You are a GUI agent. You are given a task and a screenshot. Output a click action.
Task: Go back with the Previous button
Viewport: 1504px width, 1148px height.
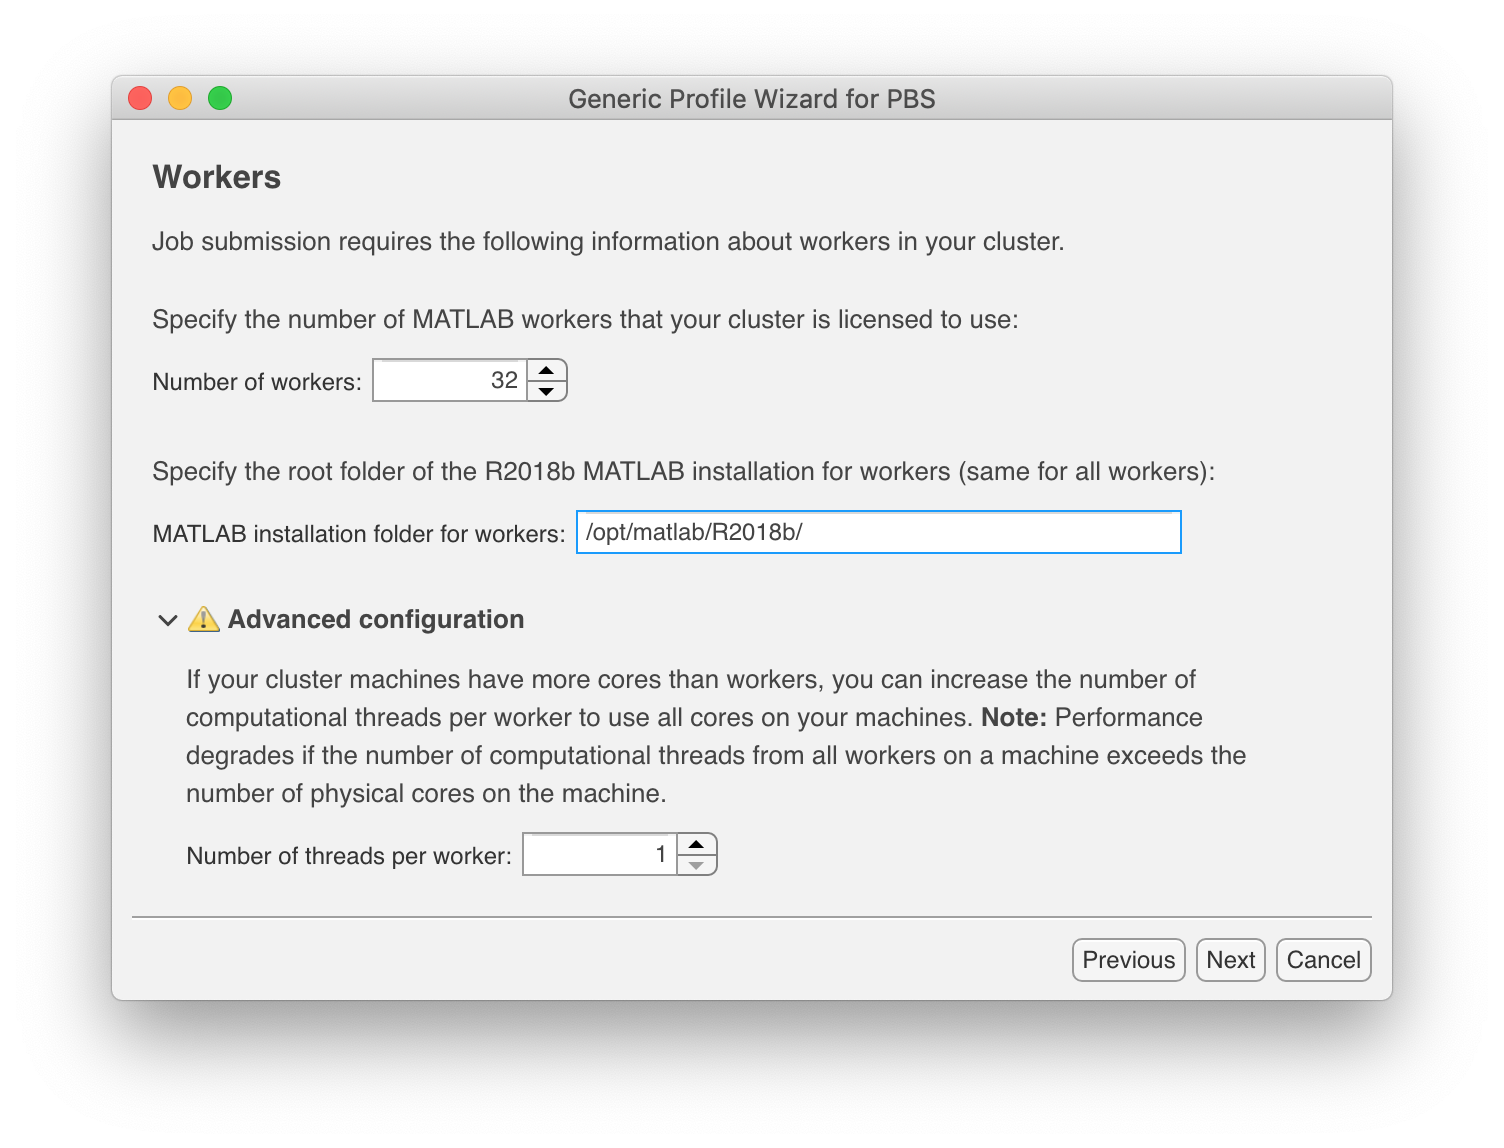(x=1129, y=960)
